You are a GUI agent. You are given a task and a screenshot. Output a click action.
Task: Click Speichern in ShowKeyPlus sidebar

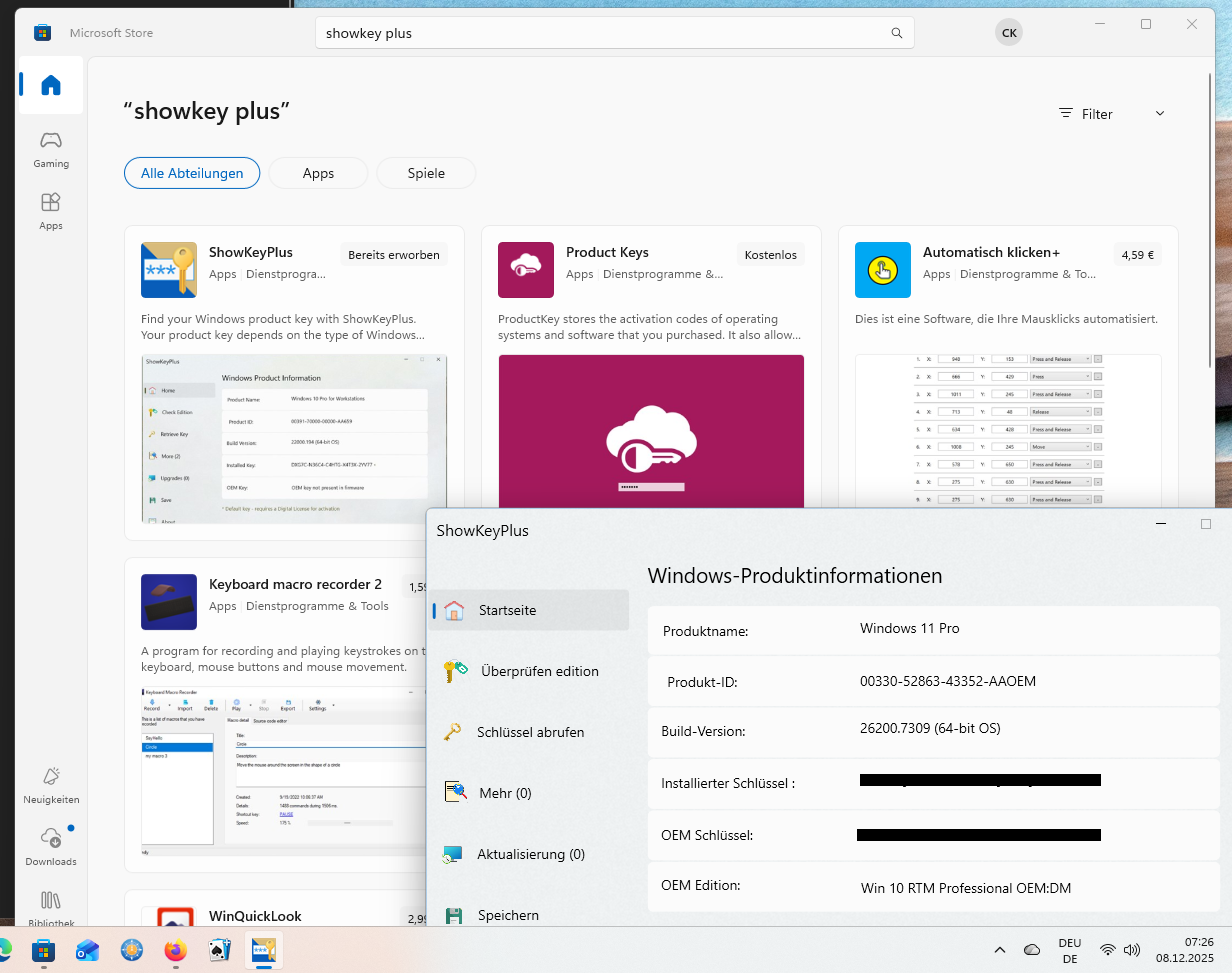(529, 915)
